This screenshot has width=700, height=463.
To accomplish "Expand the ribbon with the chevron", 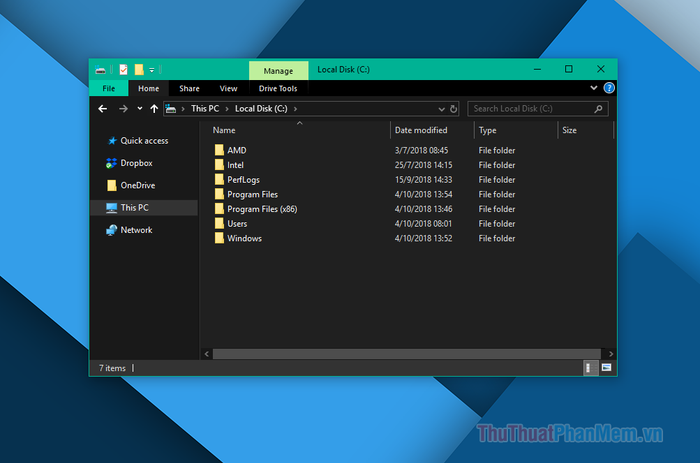I will (596, 88).
